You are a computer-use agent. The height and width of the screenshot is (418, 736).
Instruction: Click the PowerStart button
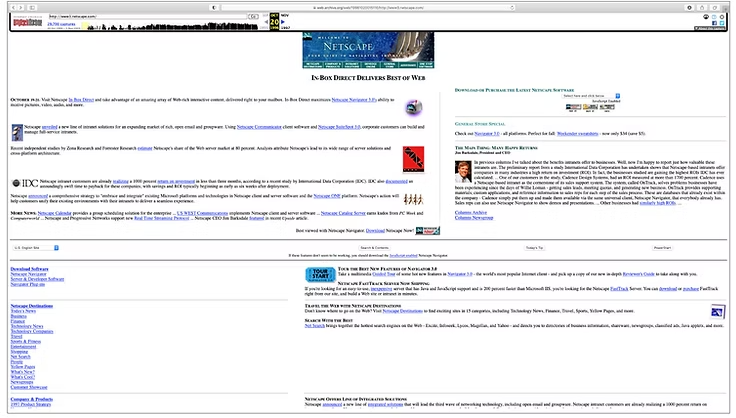pos(662,248)
